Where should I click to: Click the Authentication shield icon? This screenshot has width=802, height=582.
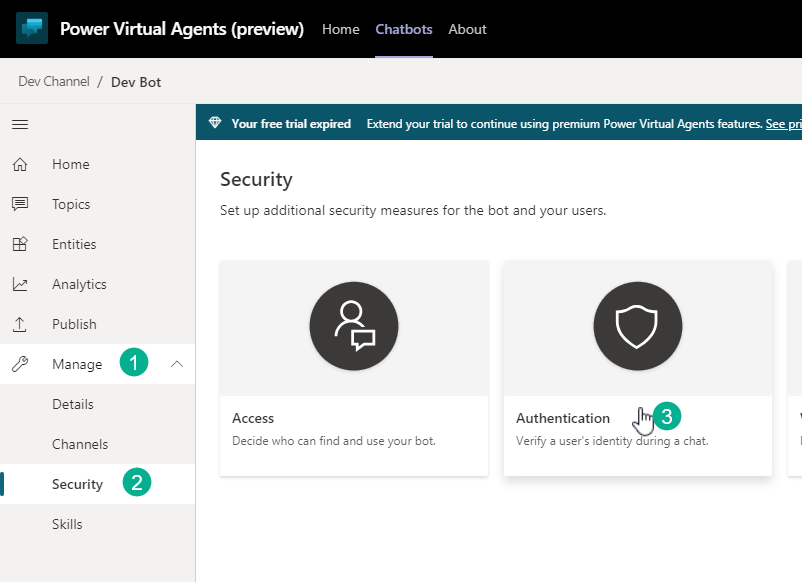coord(637,327)
